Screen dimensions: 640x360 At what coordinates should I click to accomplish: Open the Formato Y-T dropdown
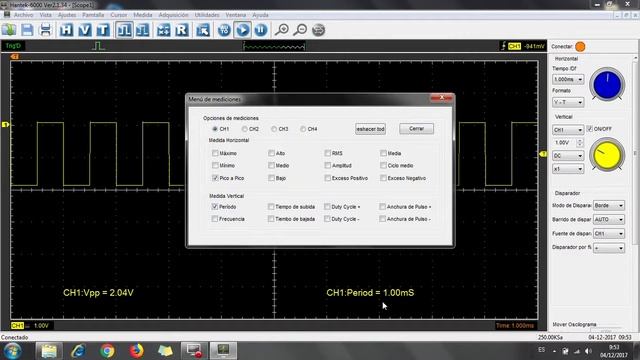[x=568, y=102]
